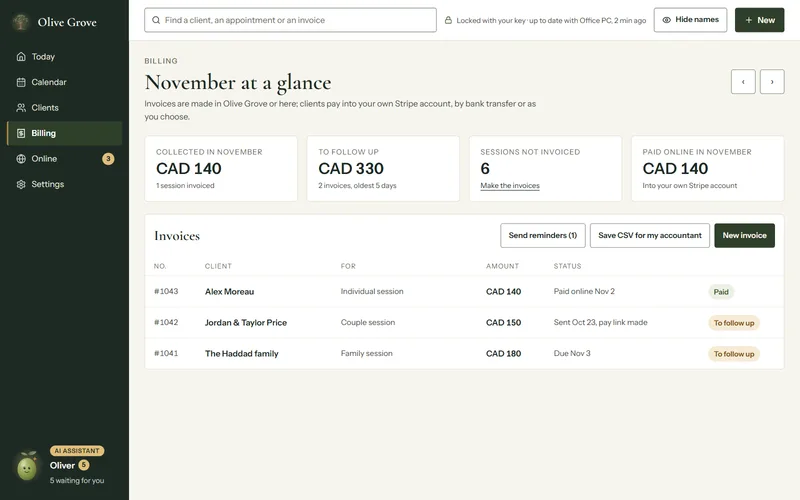Open the Settings menu item

point(64,184)
